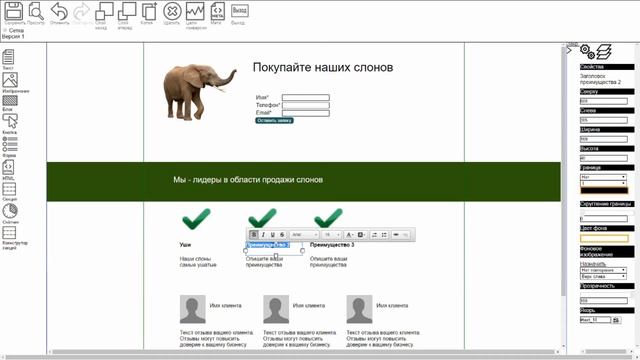This screenshot has height=360, width=640.
Task: Add a Form element from the left sidebar
Action: click(x=10, y=144)
